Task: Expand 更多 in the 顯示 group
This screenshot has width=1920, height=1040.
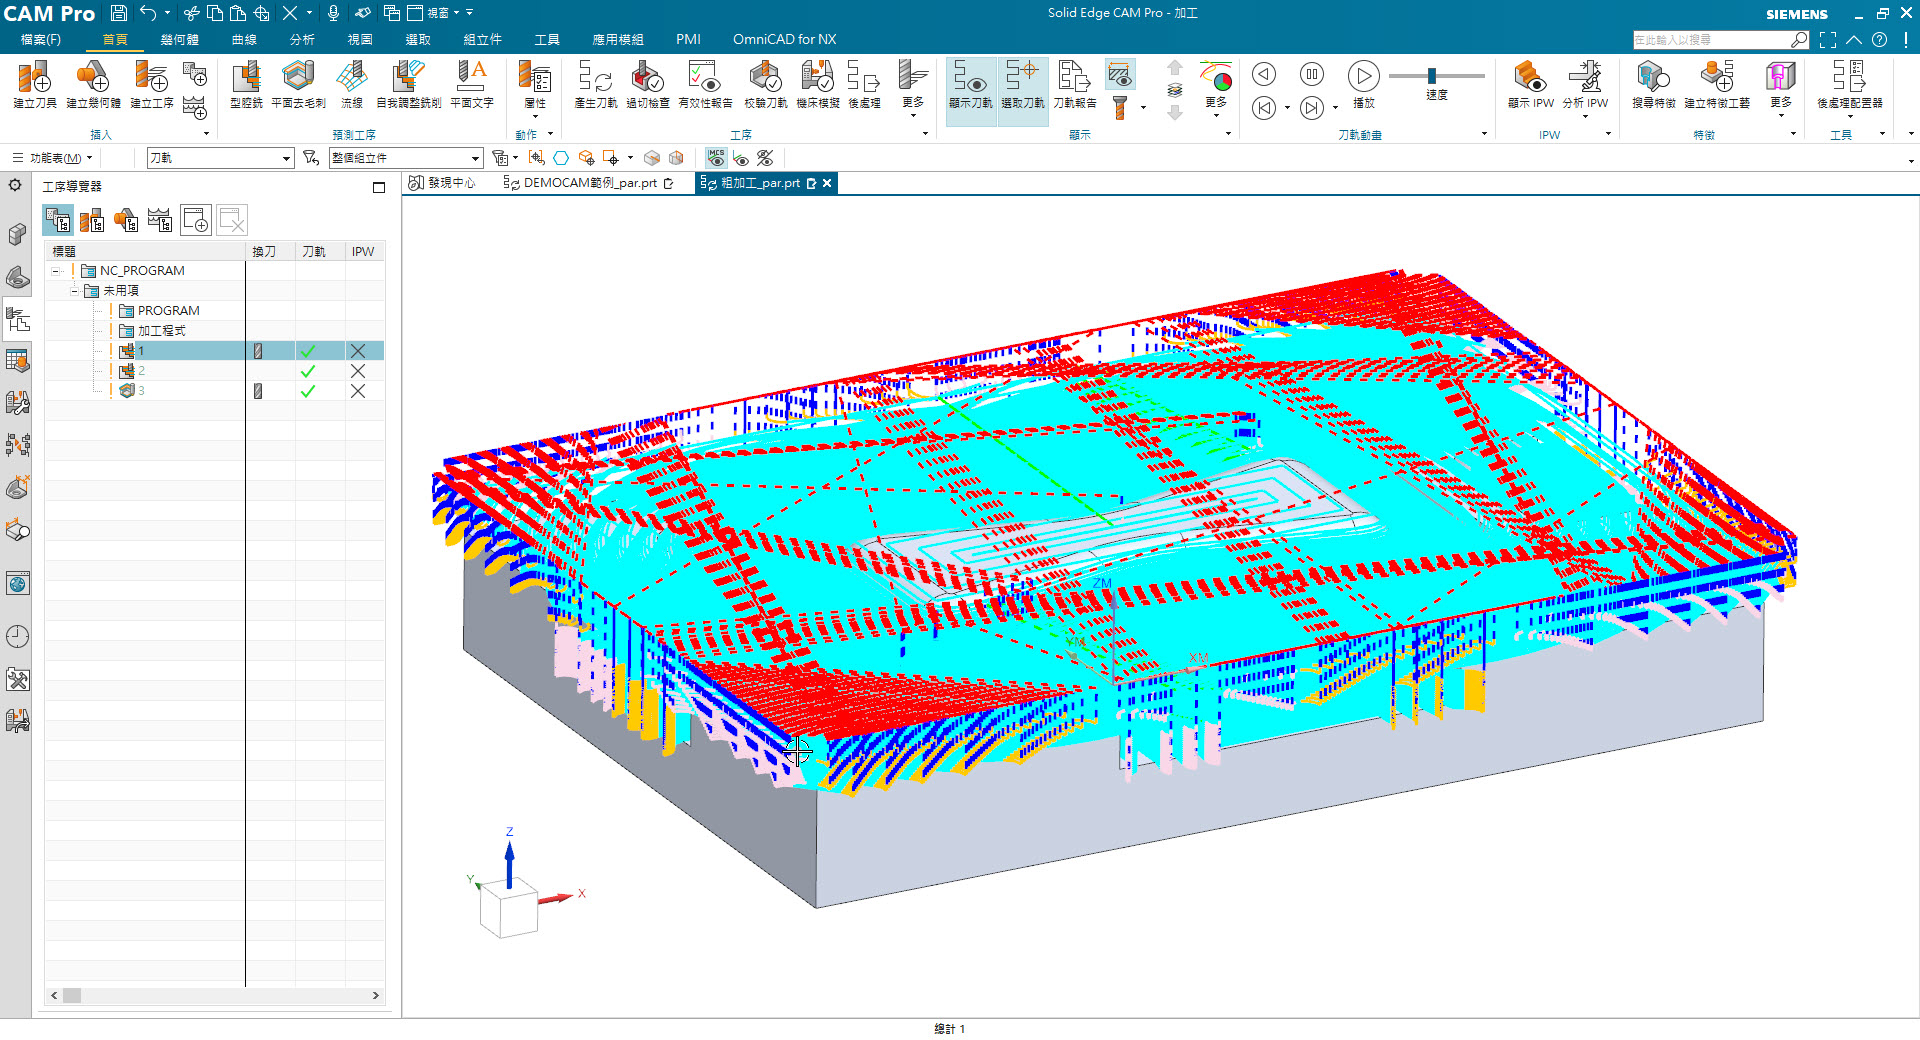Action: click(1216, 90)
